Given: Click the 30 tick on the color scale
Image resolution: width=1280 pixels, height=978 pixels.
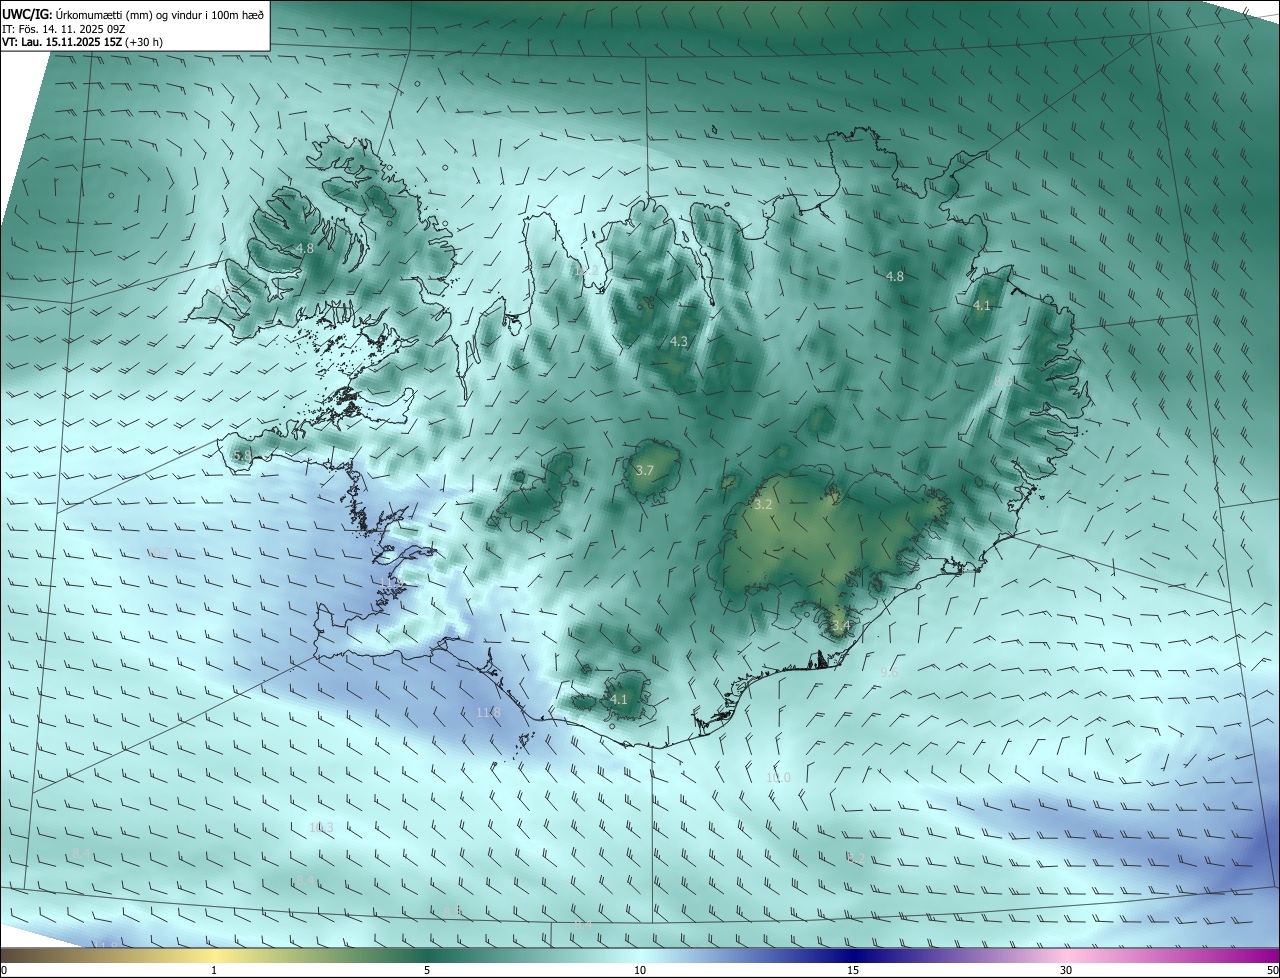Looking at the screenshot, I should point(1066,970).
